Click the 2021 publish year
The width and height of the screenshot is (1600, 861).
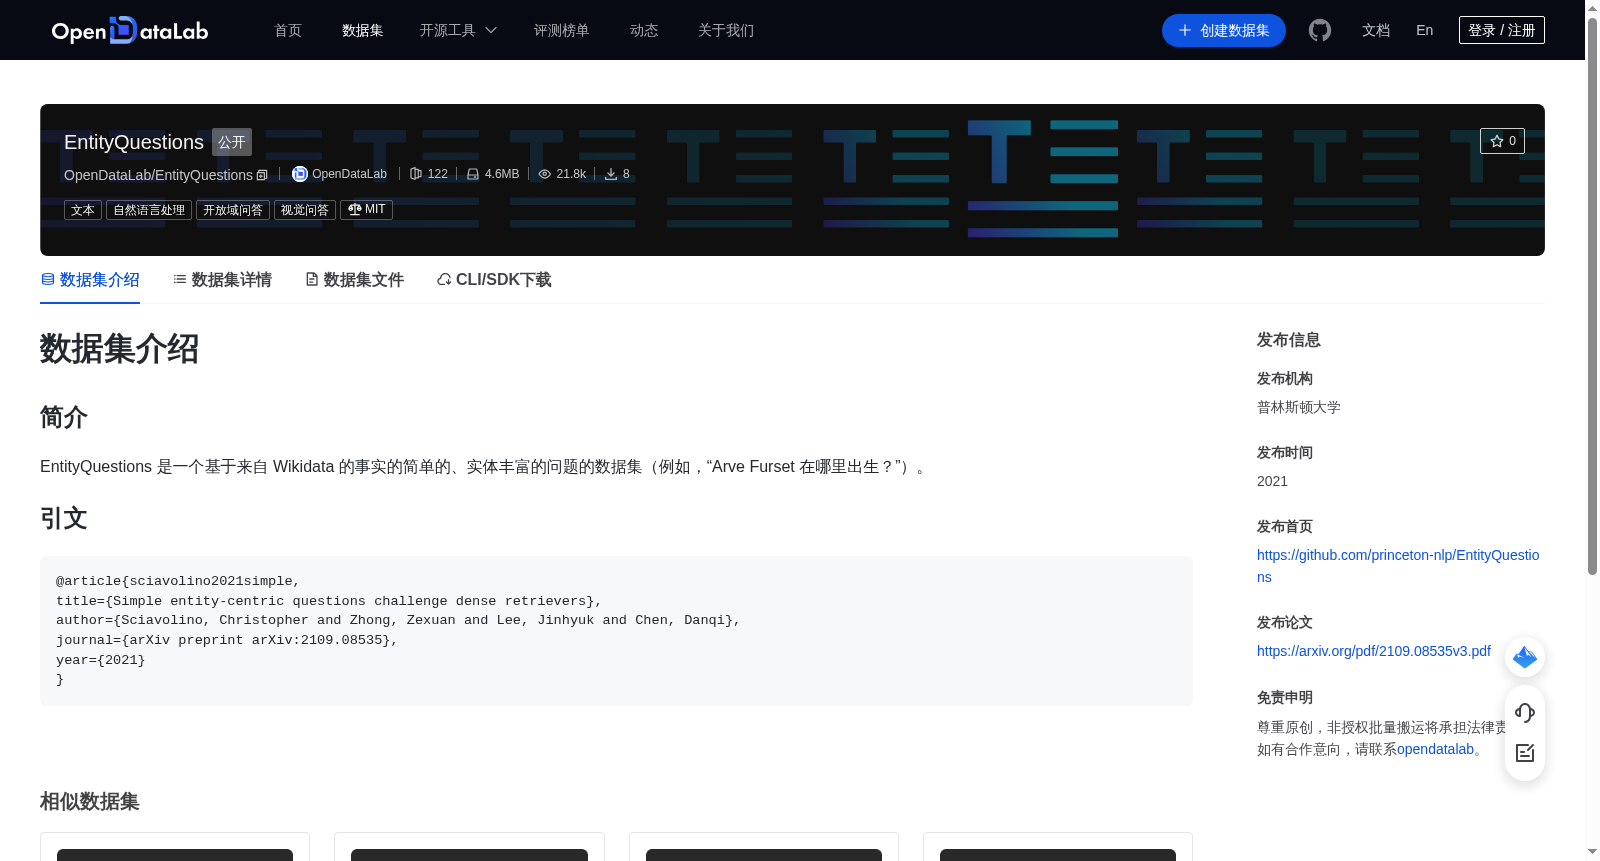1272,481
